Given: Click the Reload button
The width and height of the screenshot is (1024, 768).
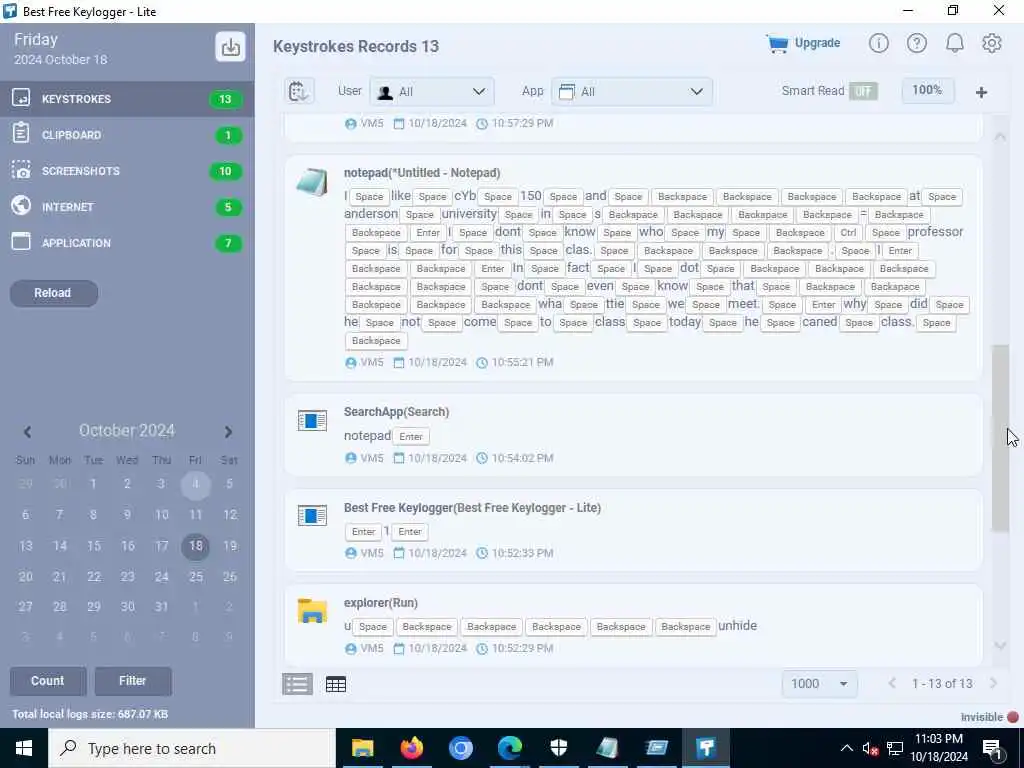Looking at the screenshot, I should point(54,293).
